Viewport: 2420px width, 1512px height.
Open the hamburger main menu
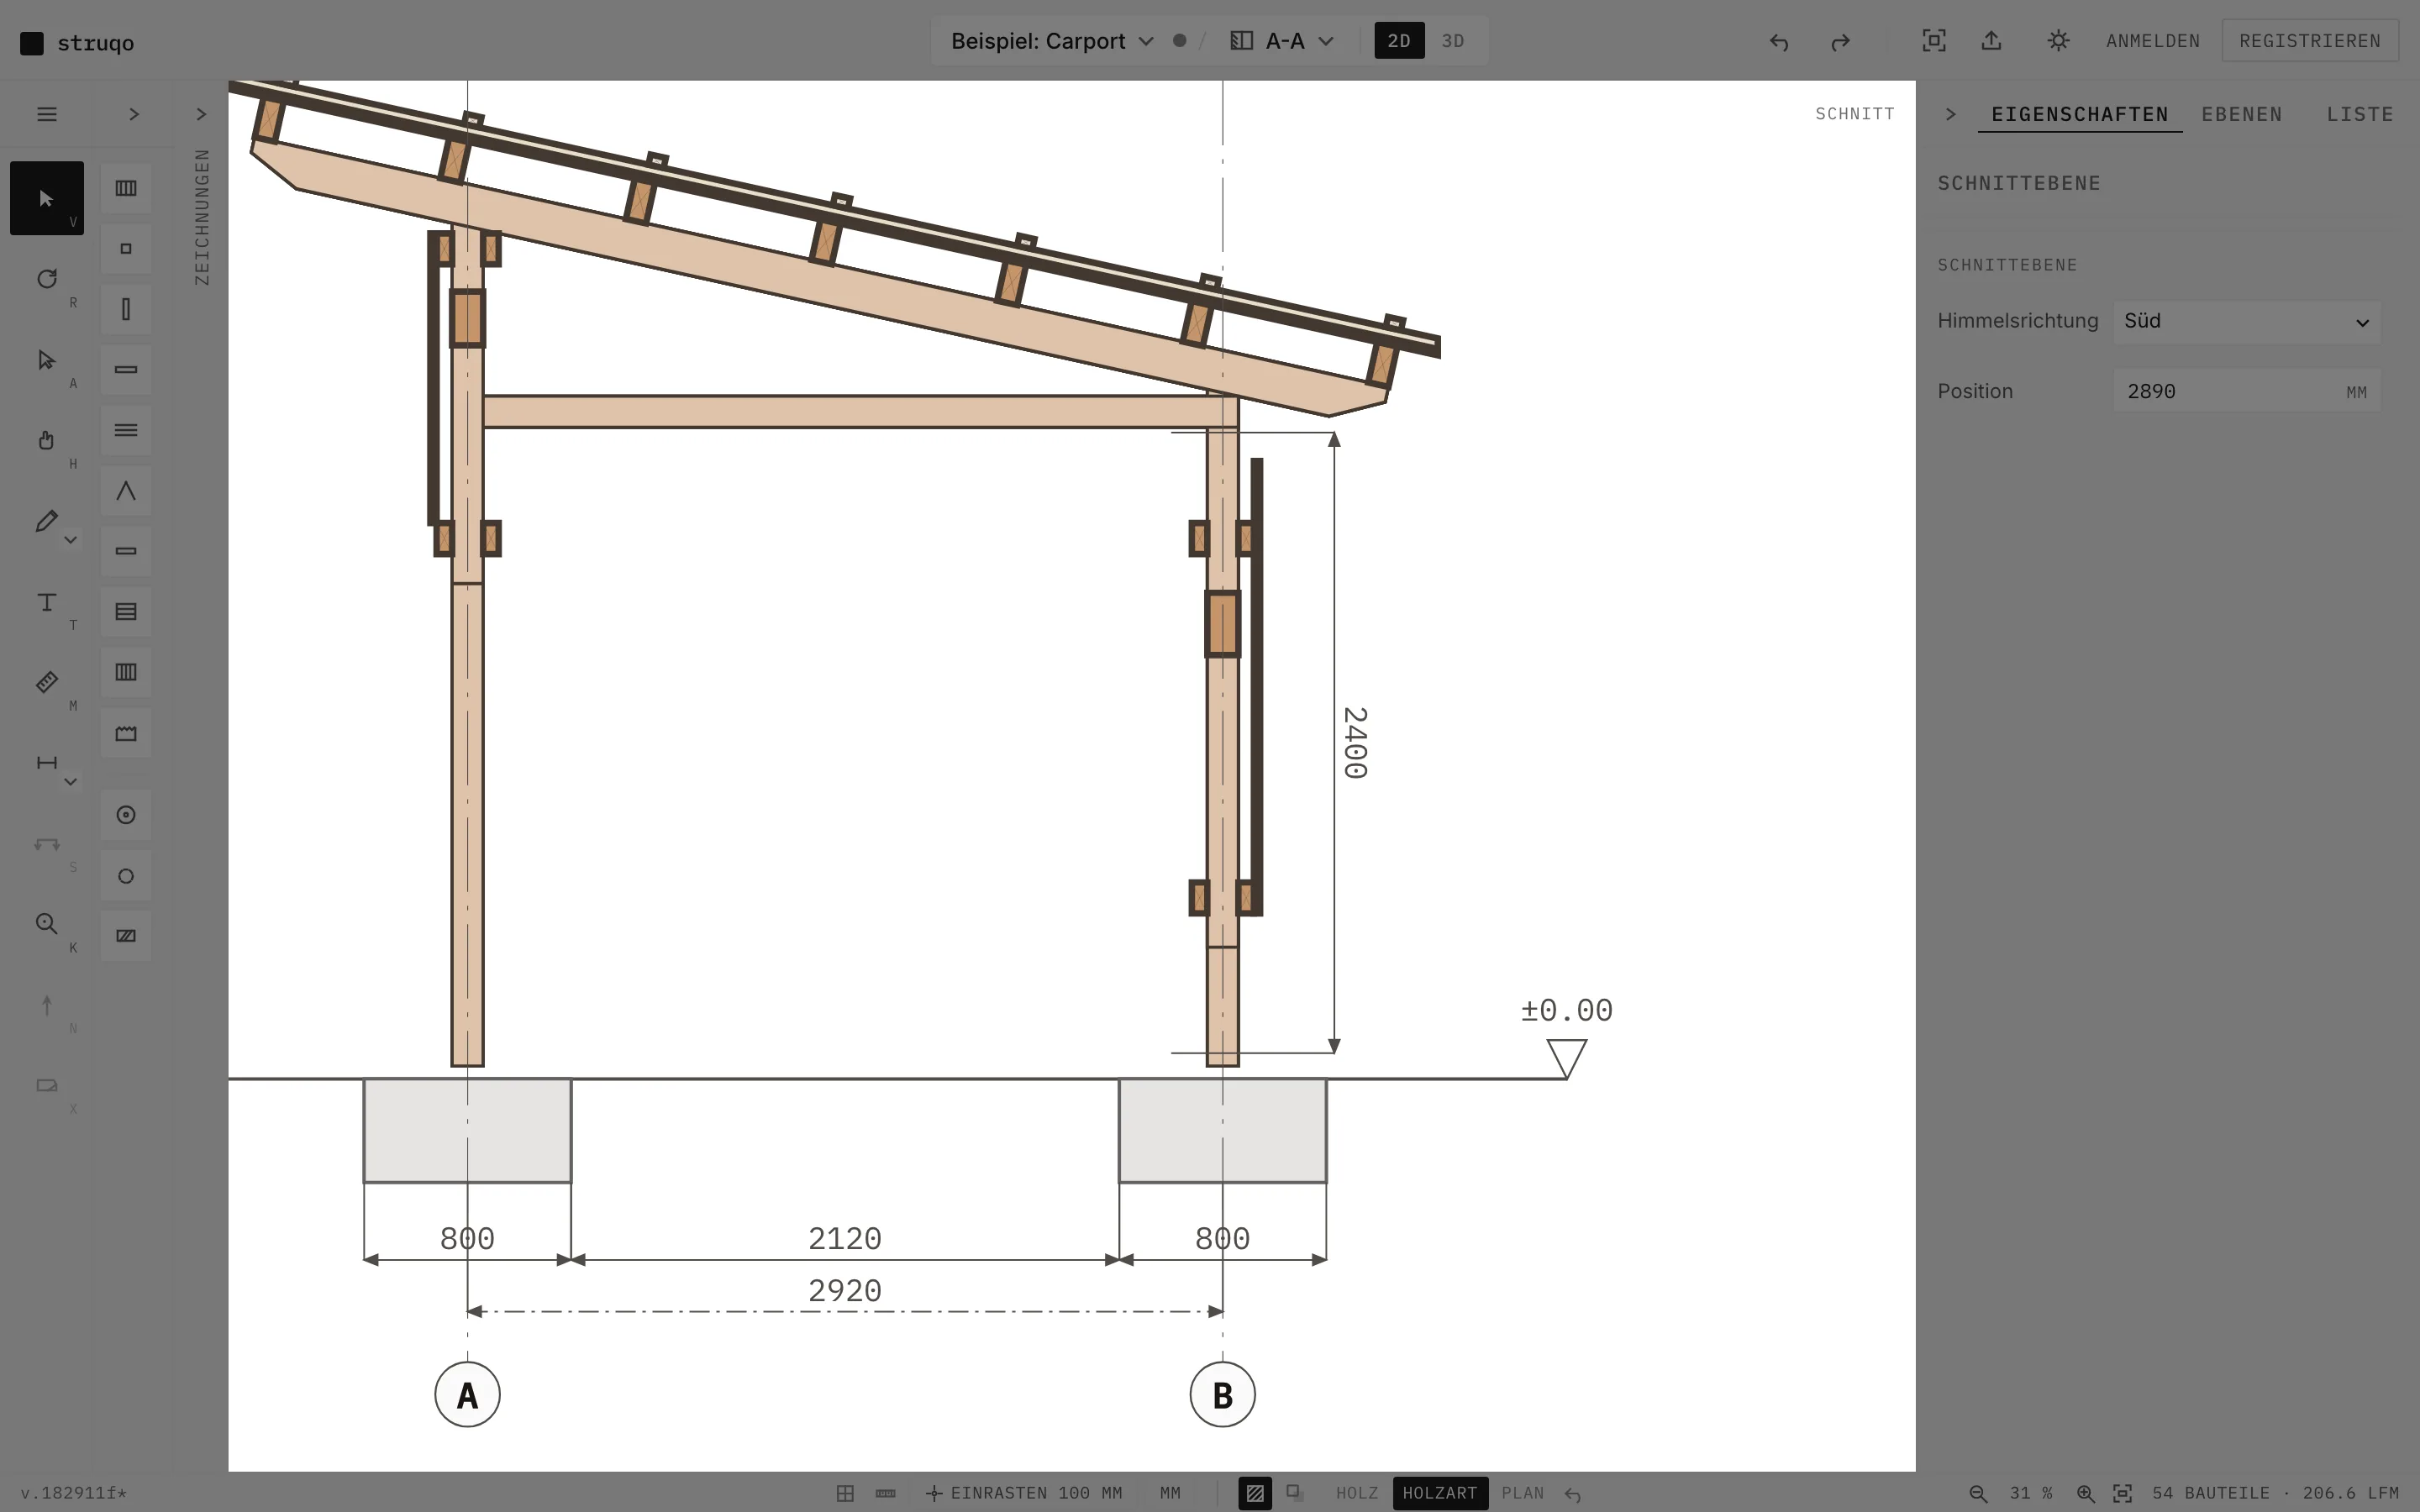47,114
